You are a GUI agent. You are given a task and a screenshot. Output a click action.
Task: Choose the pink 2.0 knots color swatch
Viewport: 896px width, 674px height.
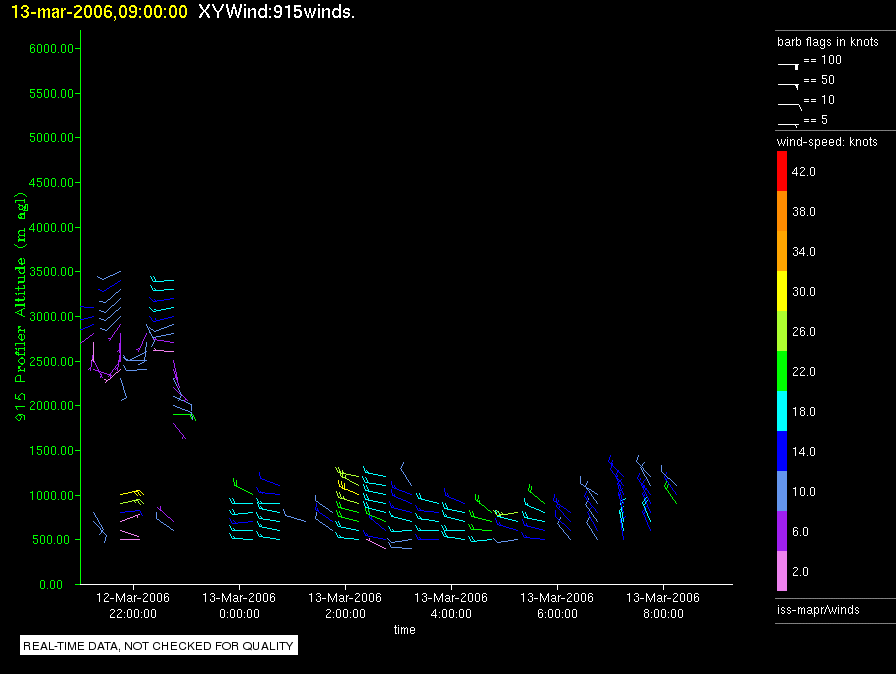pyautogui.click(x=783, y=572)
